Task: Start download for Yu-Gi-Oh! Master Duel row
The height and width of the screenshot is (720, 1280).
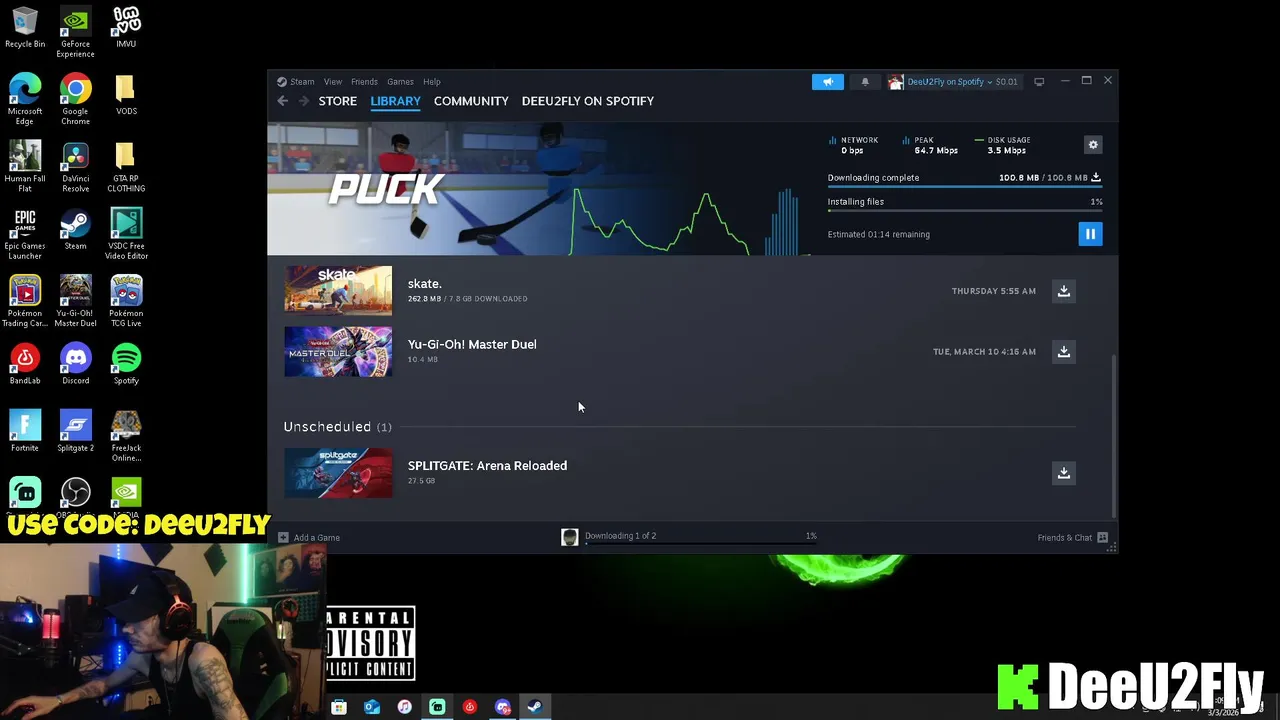Action: click(1064, 352)
